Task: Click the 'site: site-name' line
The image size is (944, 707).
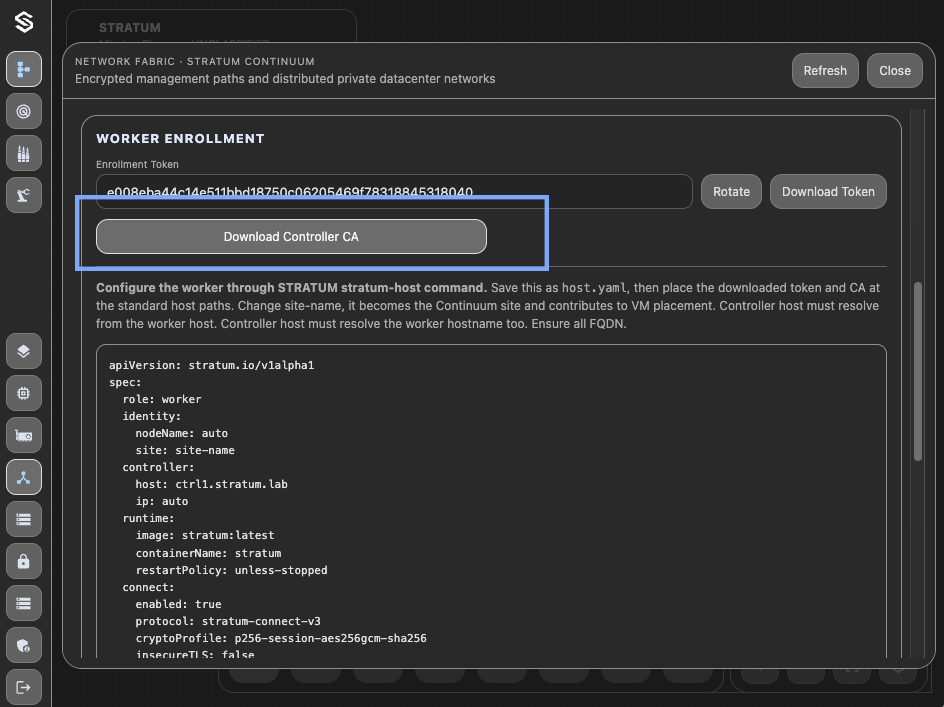Action: tap(185, 450)
